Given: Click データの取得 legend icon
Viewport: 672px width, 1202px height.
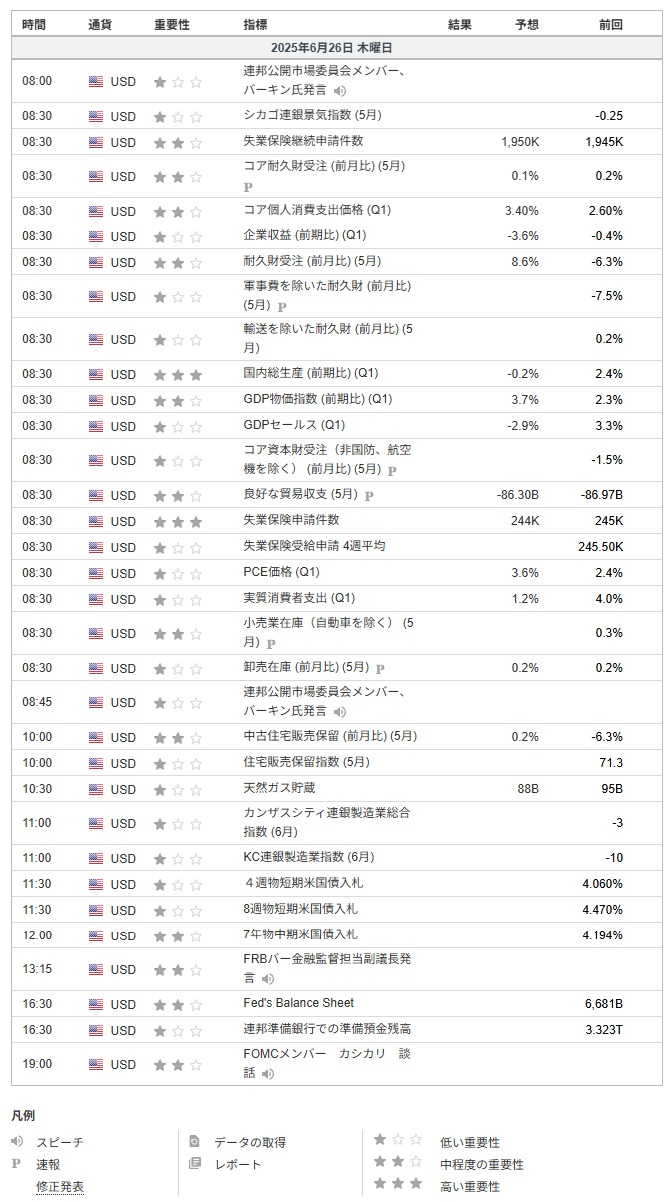Looking at the screenshot, I should point(195,1141).
